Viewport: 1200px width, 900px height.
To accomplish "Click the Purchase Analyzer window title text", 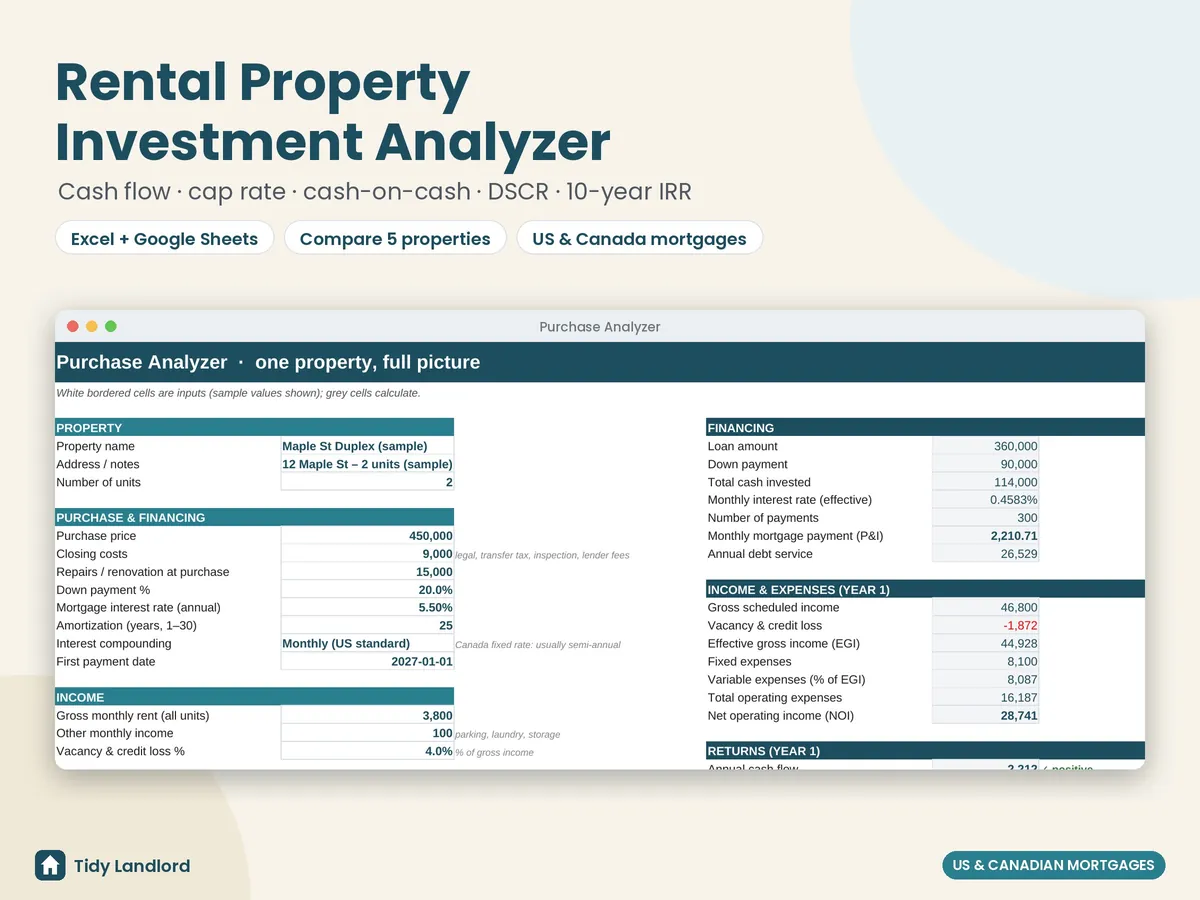I will pos(600,327).
